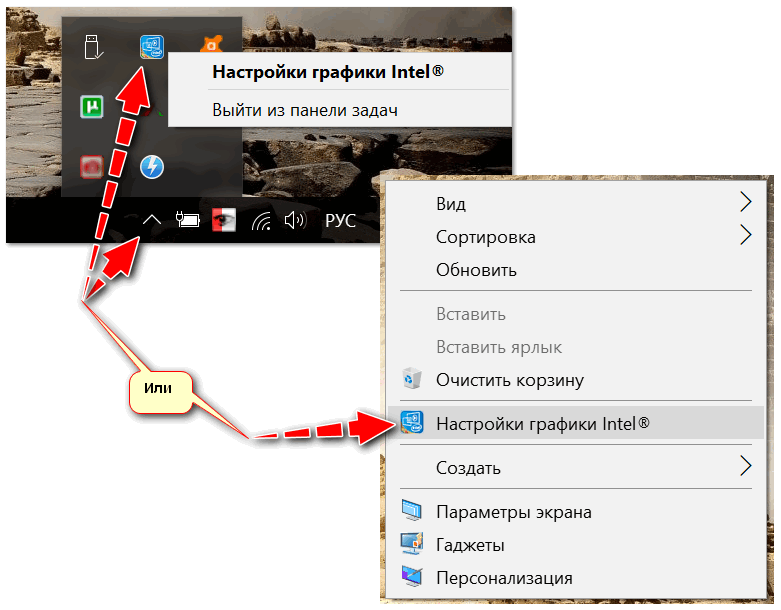Viewport: 781px width, 610px height.
Task: Open Параметры экрана display settings
Action: [576, 512]
